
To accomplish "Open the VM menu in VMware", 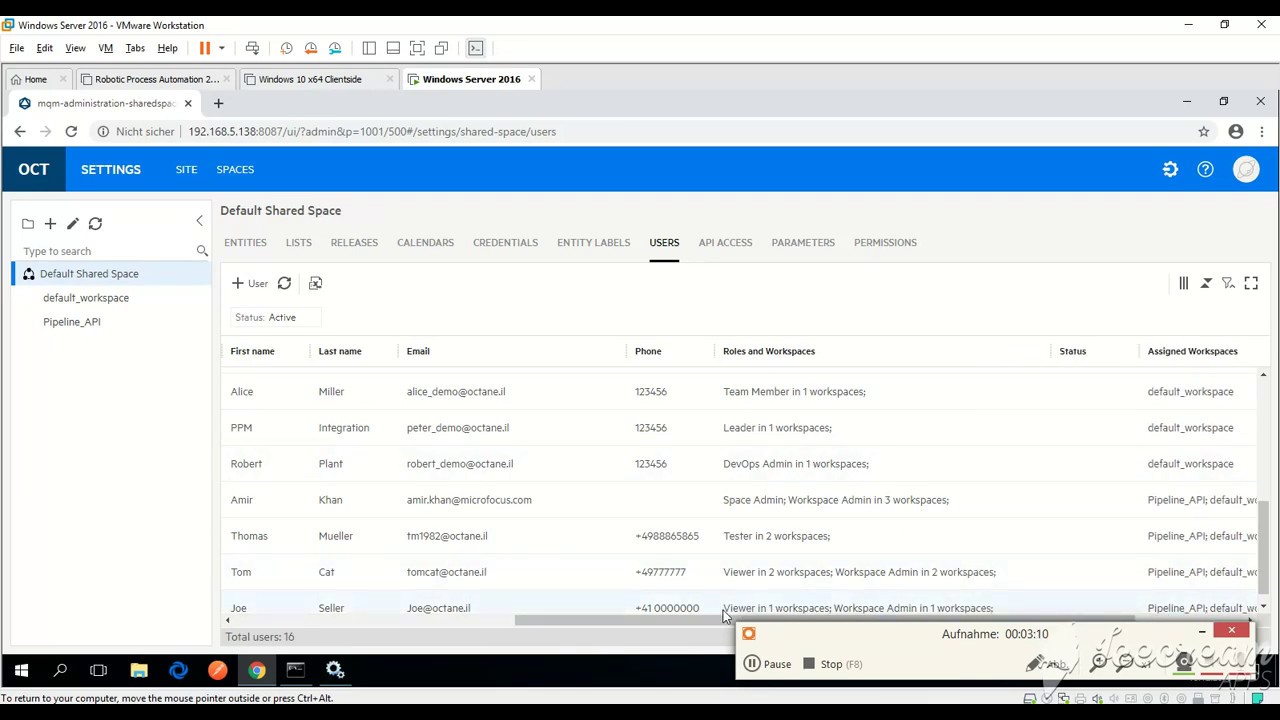I will click(105, 48).
